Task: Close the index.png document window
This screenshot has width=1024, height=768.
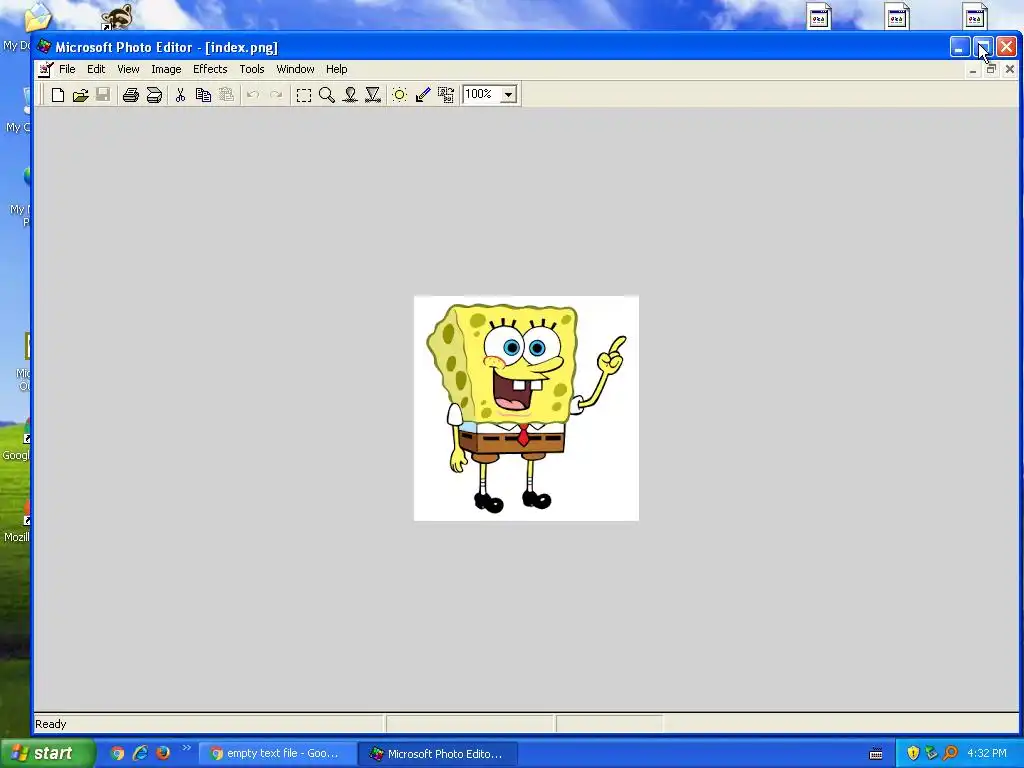Action: coord(1010,69)
